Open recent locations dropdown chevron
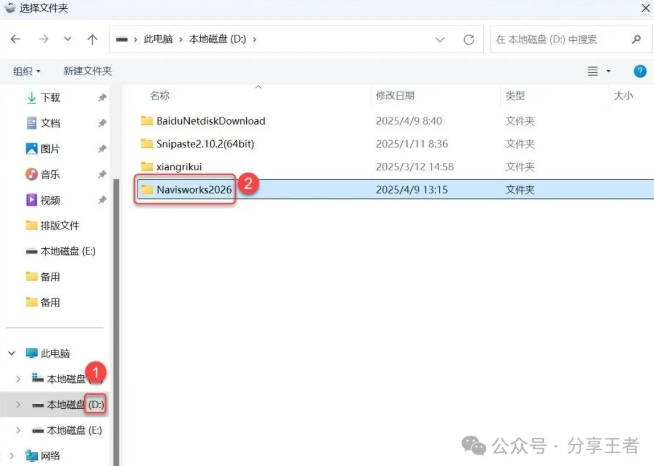The image size is (654, 466). pyautogui.click(x=67, y=39)
